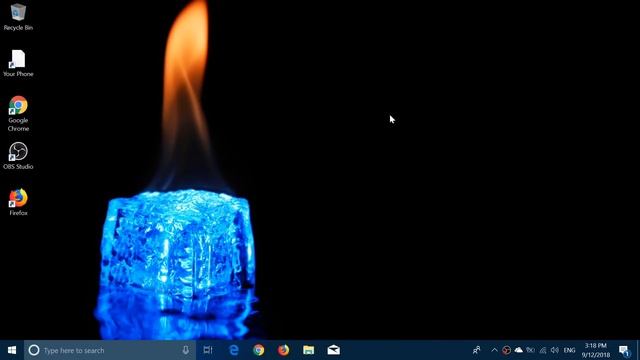
Task: Open the Wi-Fi network tray icon
Action: [542, 350]
